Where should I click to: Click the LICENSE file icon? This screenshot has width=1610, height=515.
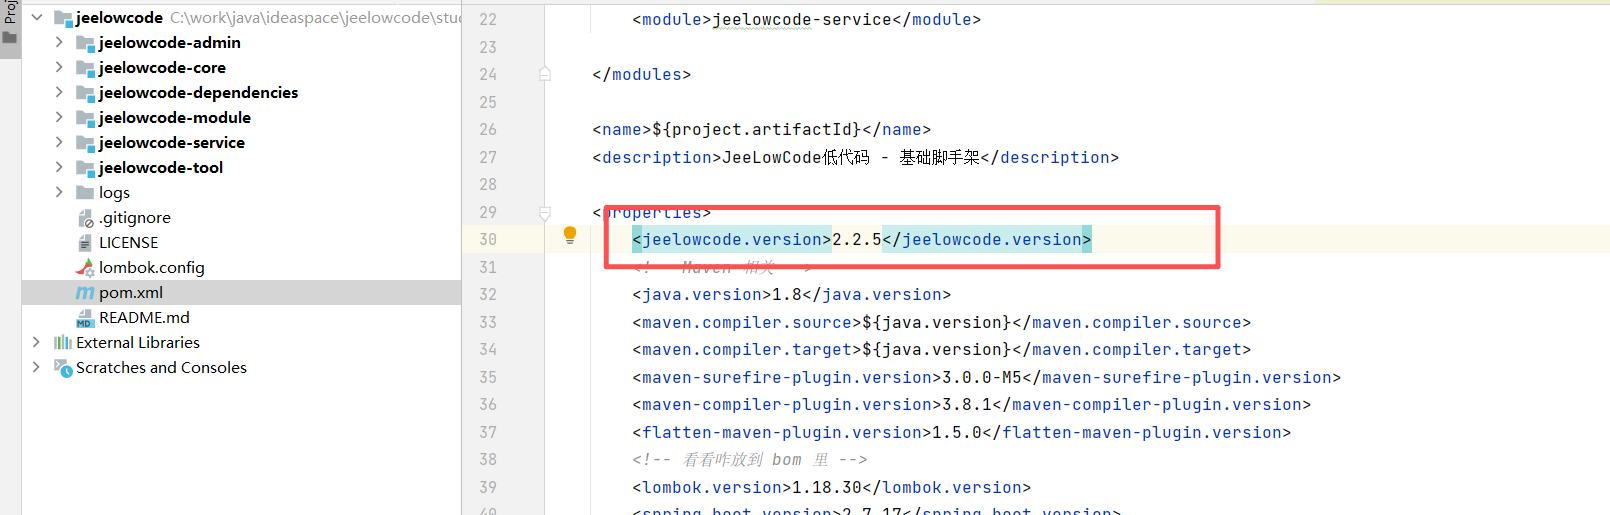coord(85,243)
